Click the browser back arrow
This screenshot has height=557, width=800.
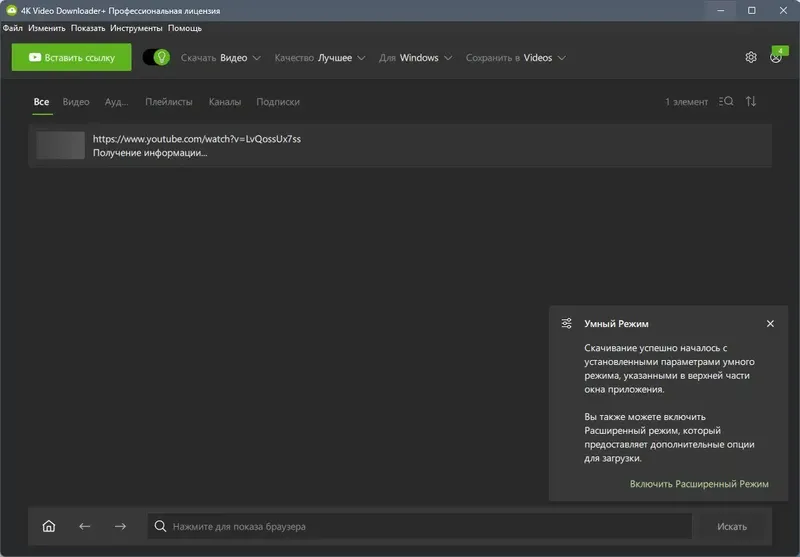coord(85,526)
